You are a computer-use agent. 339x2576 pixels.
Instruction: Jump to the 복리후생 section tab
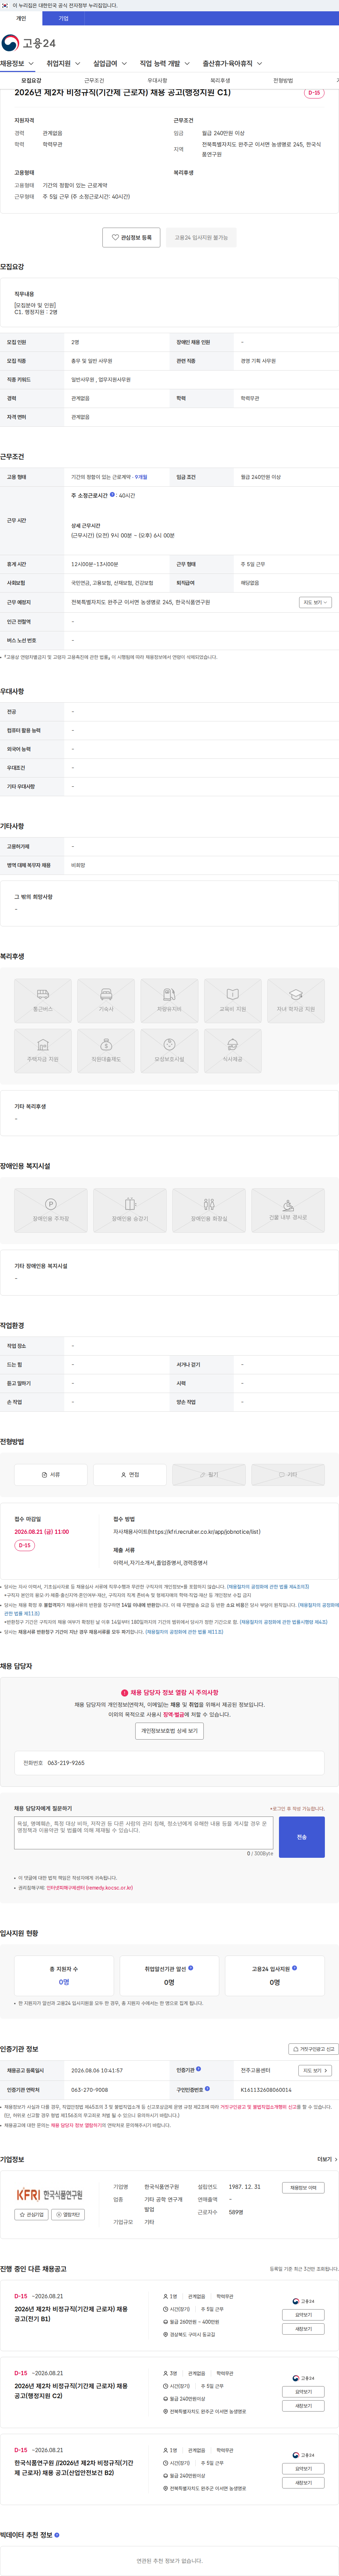pos(220,80)
